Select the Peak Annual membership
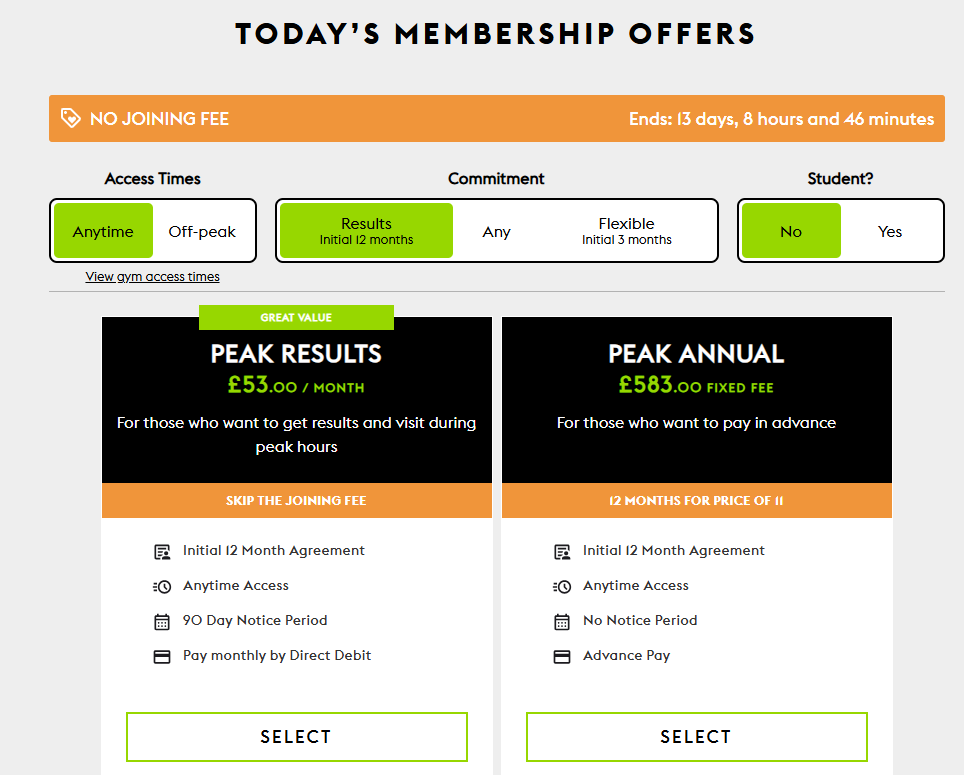The width and height of the screenshot is (964, 775). point(696,736)
